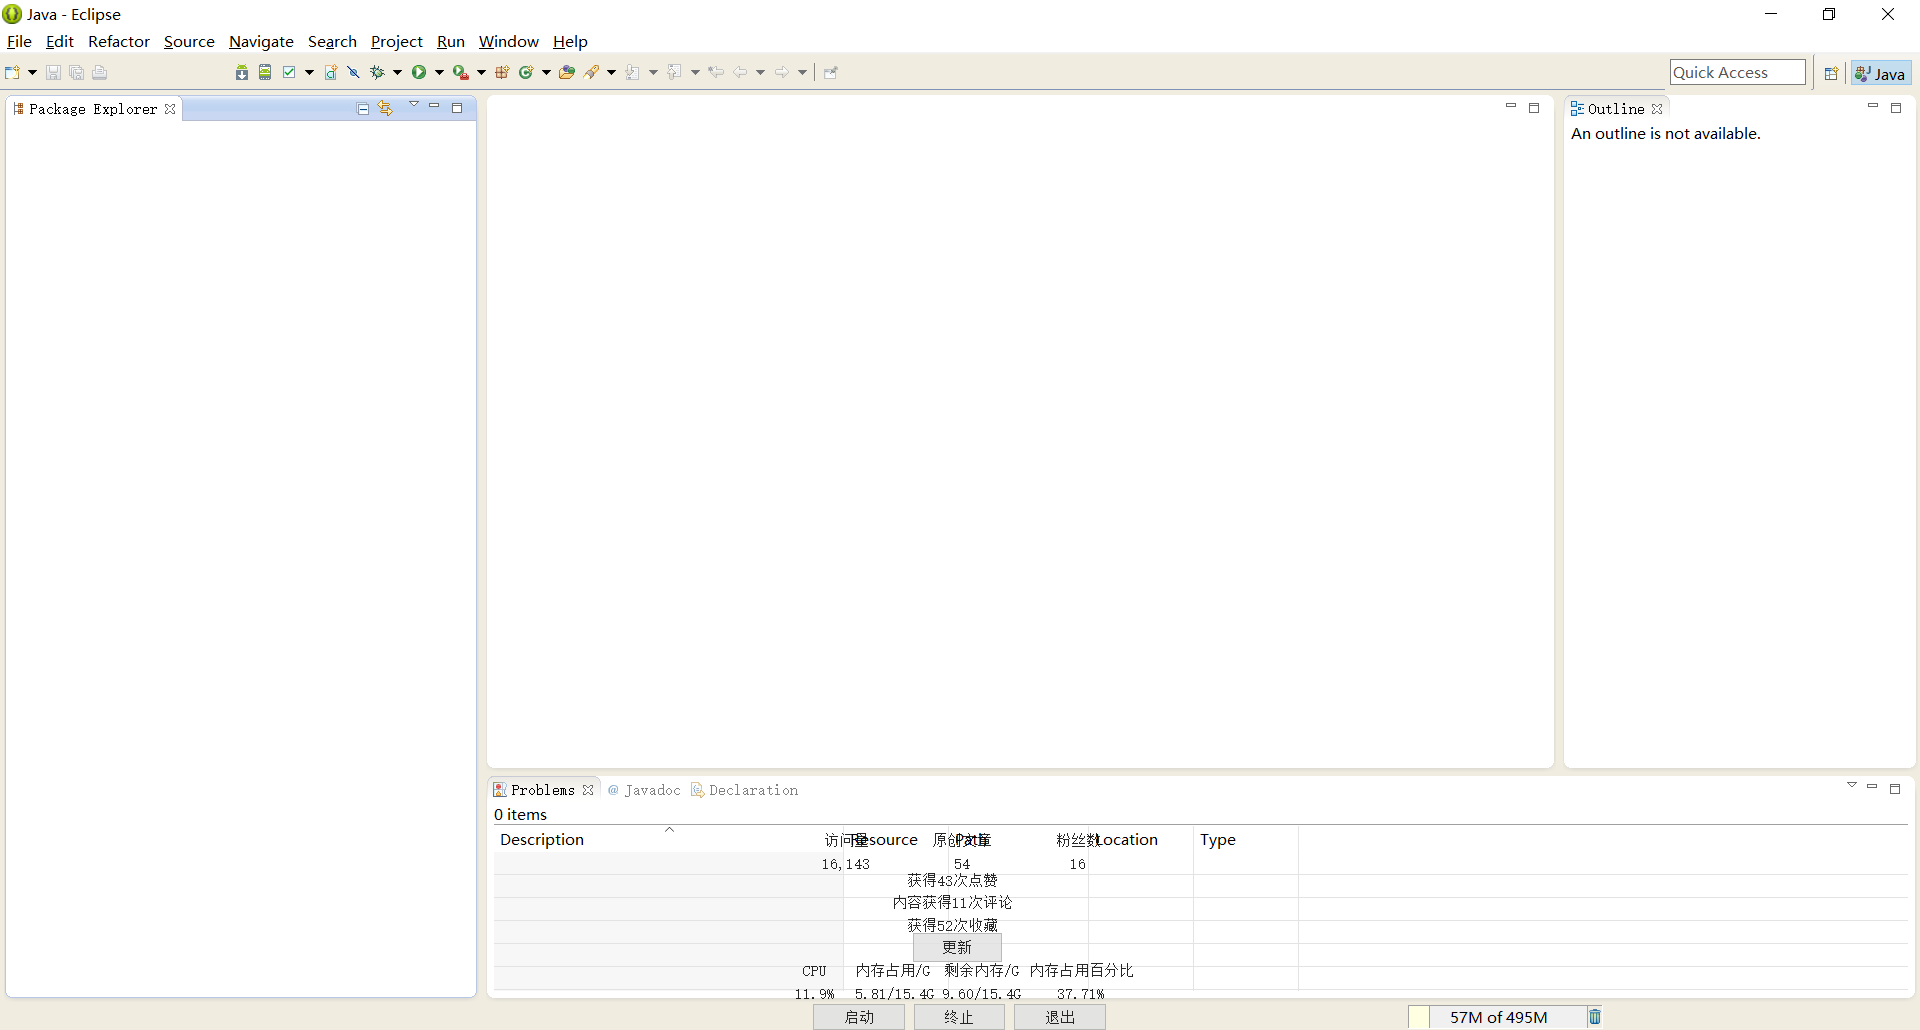1920x1030 pixels.
Task: Collapse All items in Package Explorer
Action: pos(362,107)
